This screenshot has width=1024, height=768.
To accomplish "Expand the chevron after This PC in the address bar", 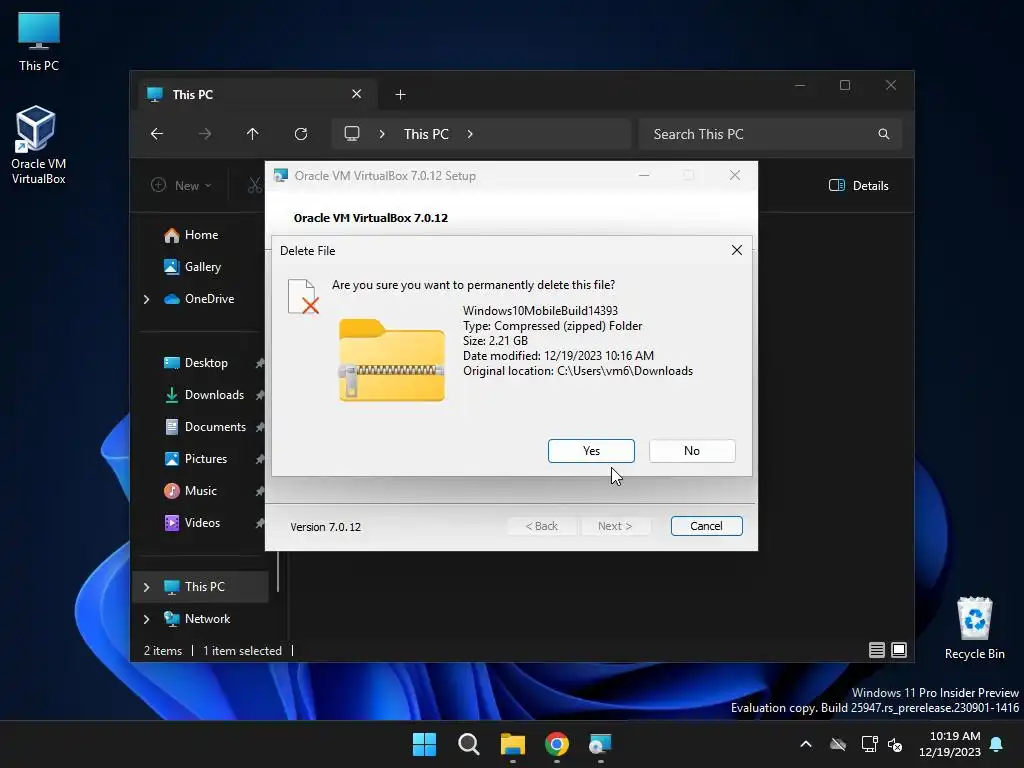I will (470, 134).
